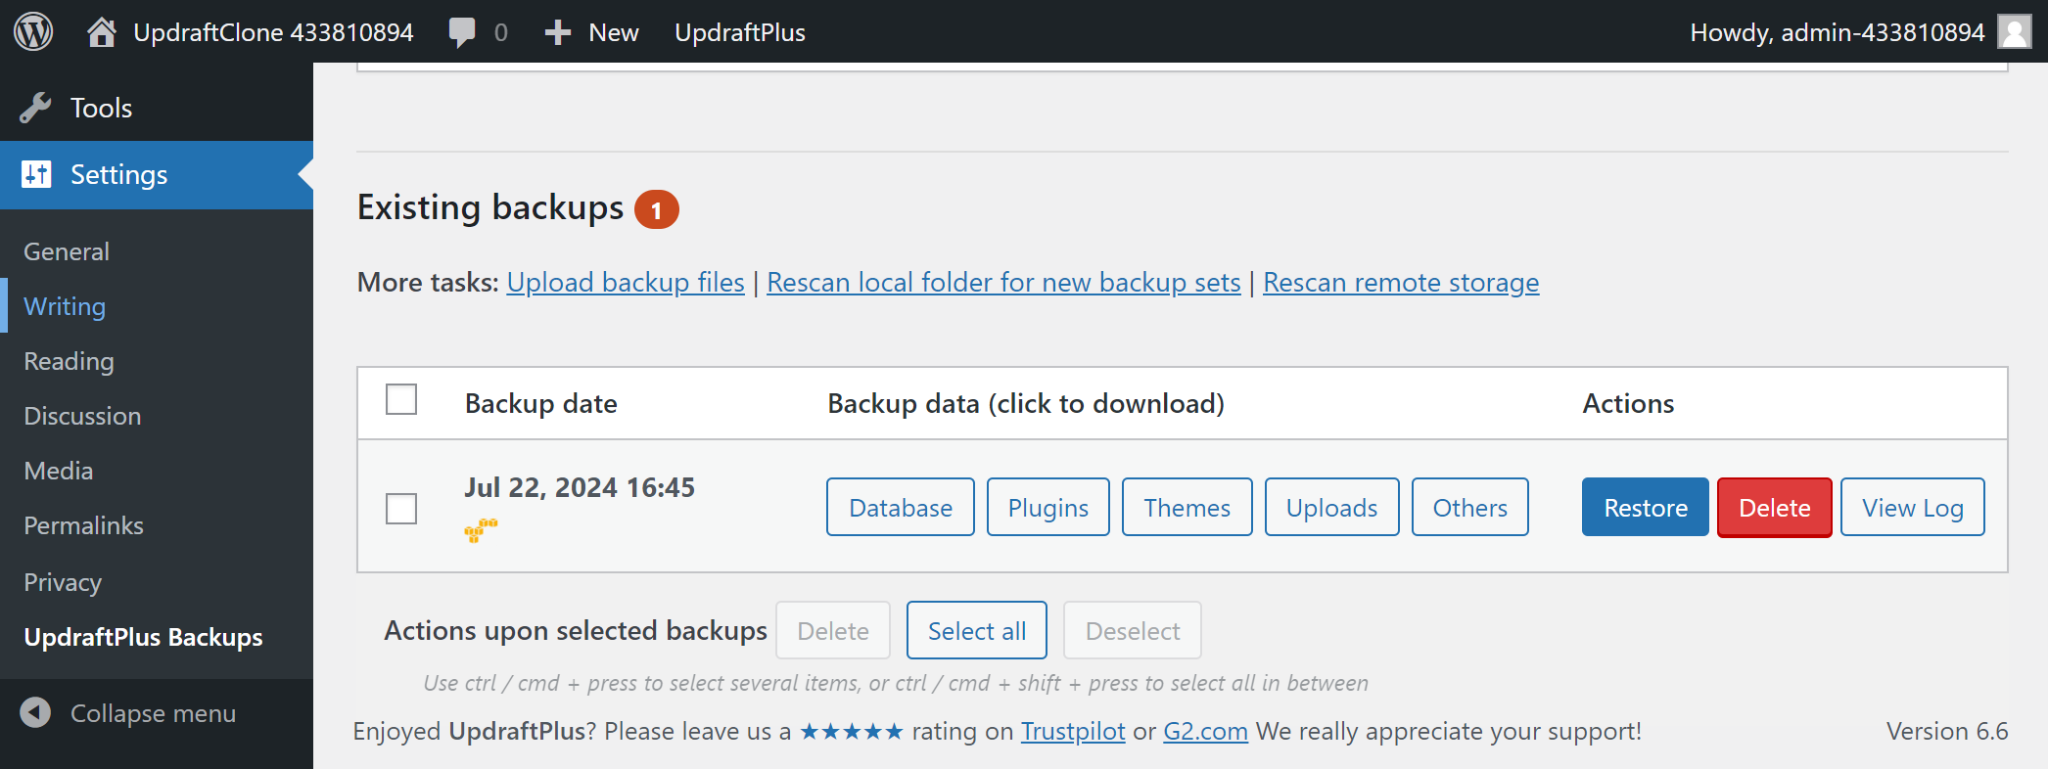Viewport: 2048px width, 769px height.
Task: Open the Rescan remote storage link
Action: pos(1400,283)
